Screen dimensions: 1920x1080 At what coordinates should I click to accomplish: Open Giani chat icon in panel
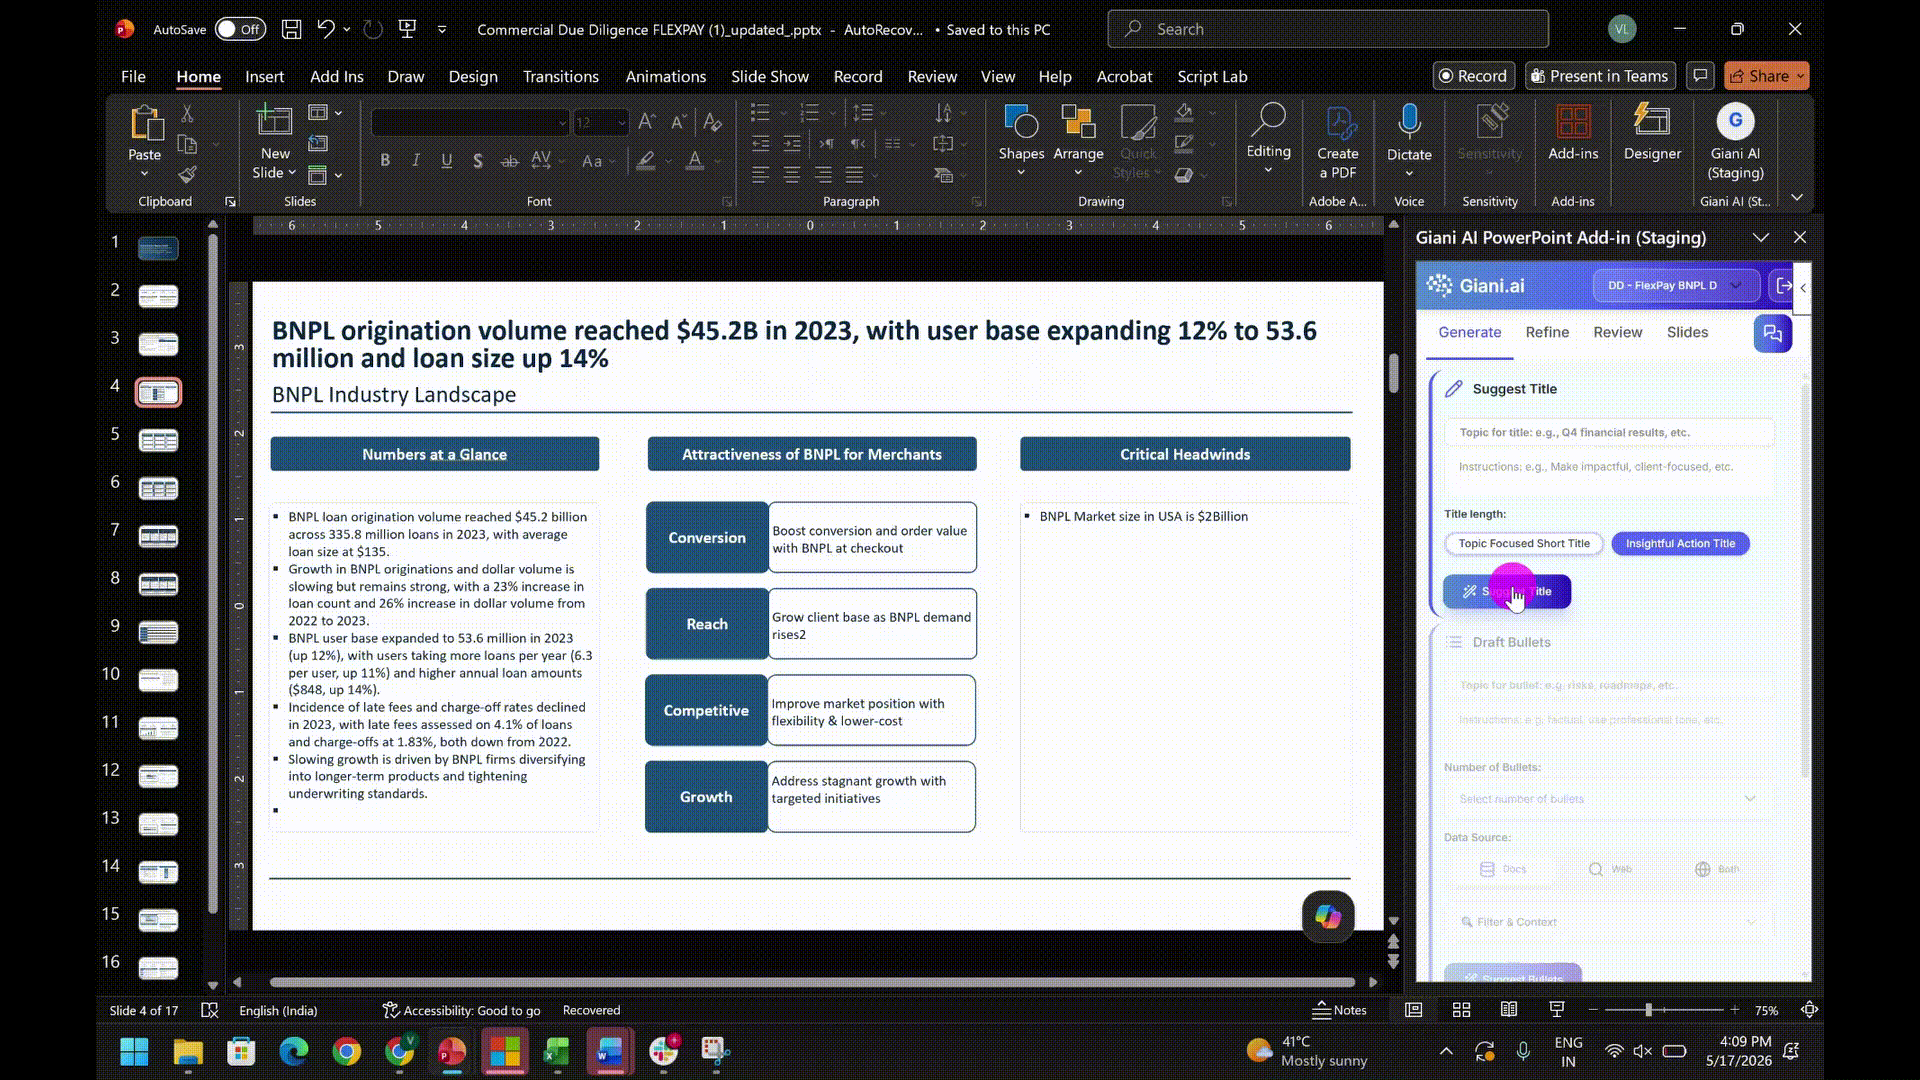click(1772, 333)
